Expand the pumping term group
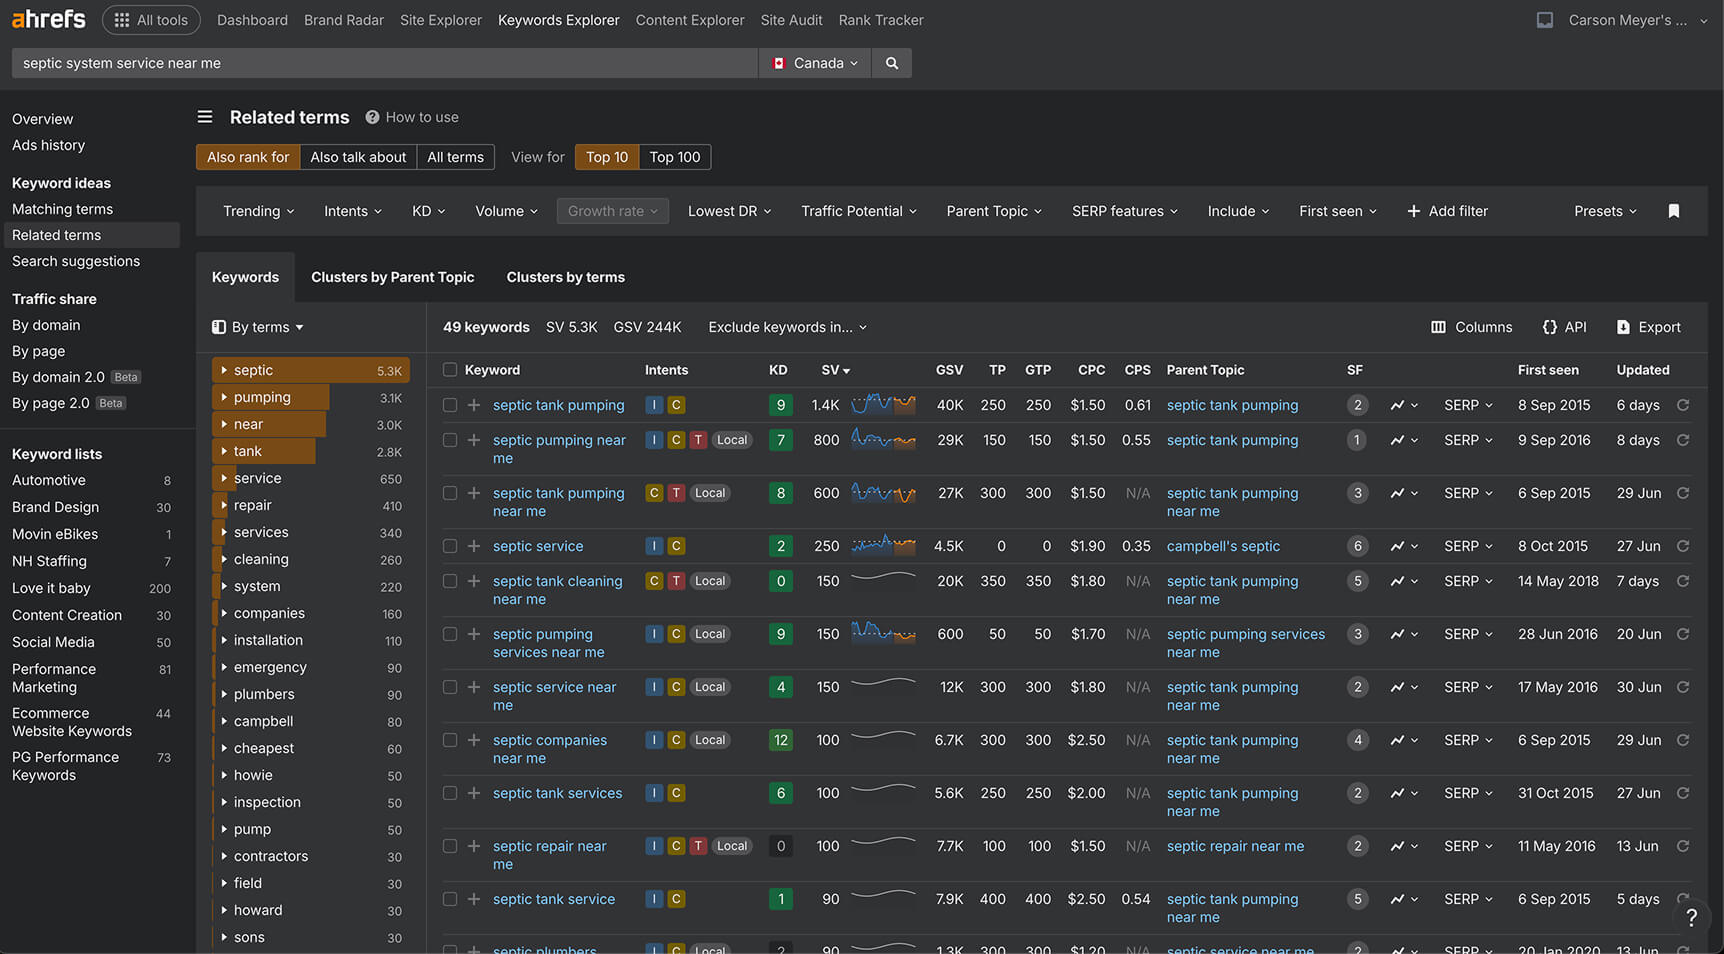 [x=224, y=397]
